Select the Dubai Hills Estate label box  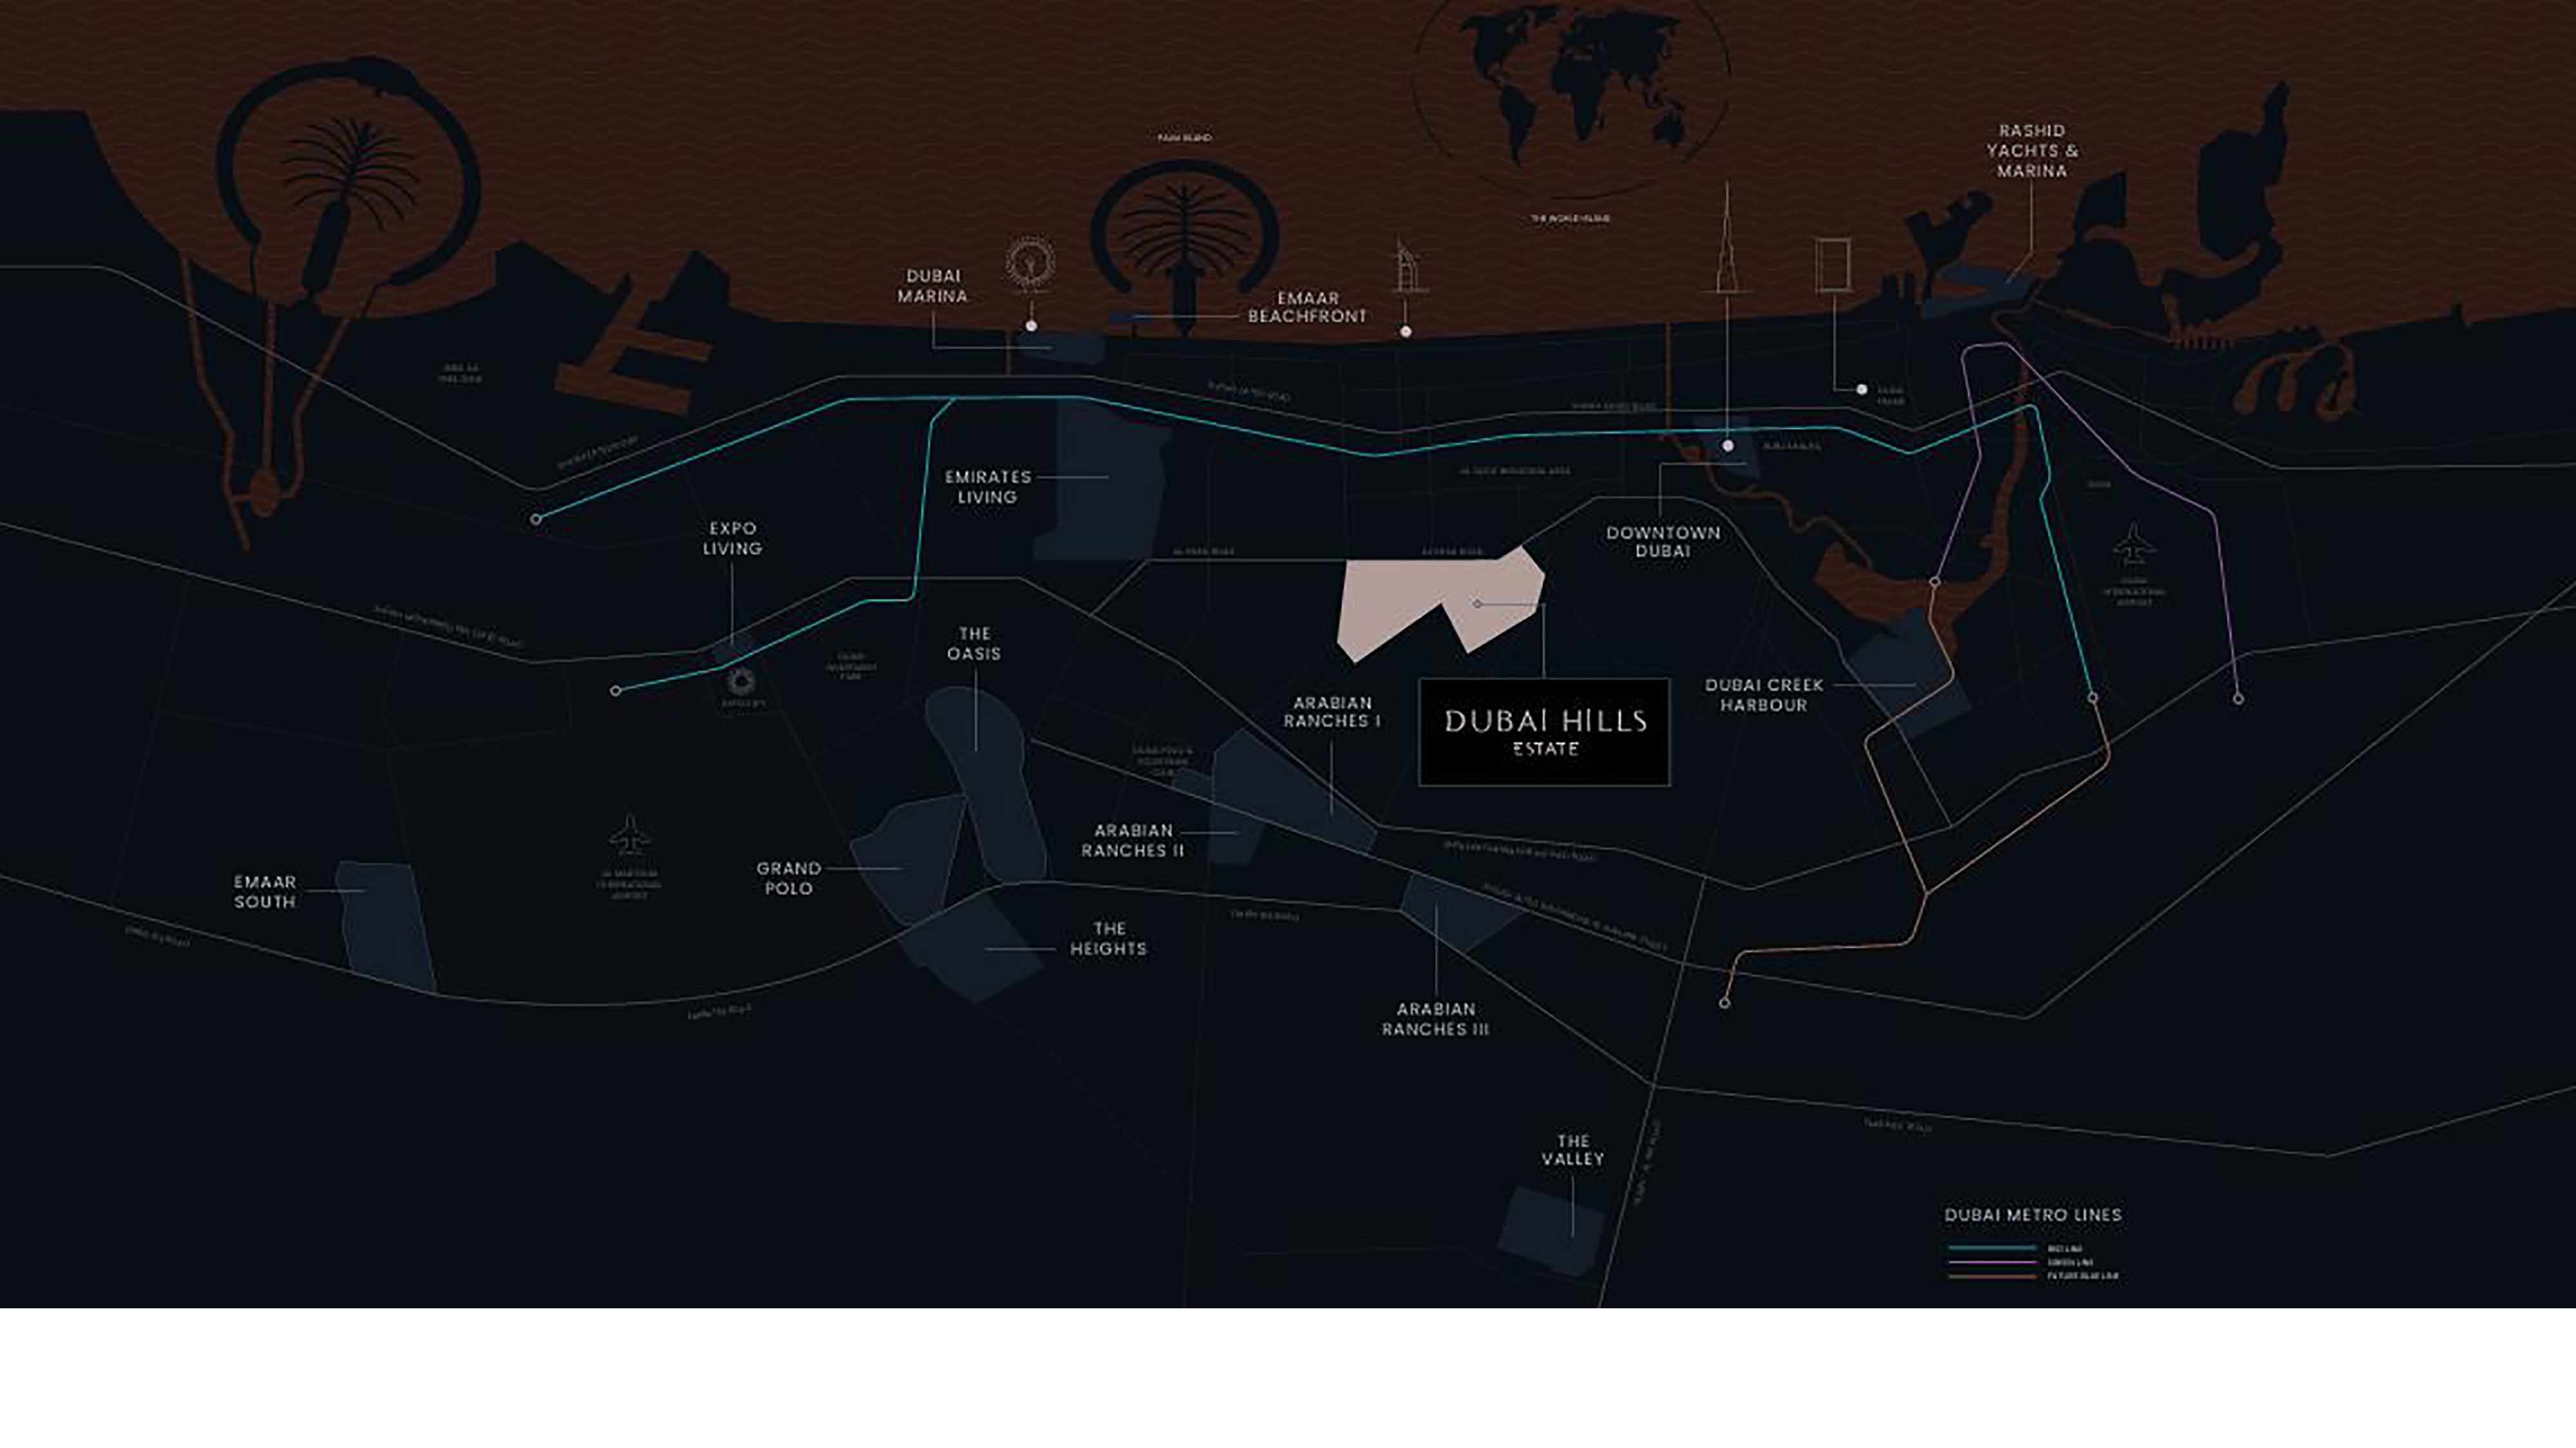(x=1544, y=732)
